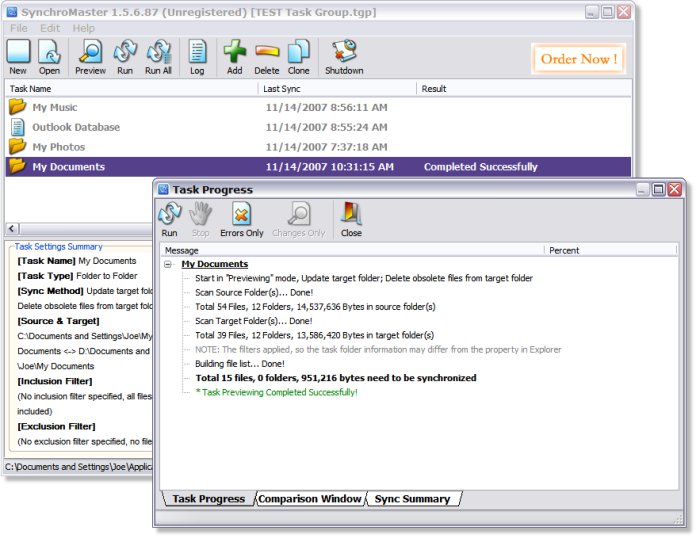Open the Help menu
The image size is (700, 542).
tap(83, 28)
